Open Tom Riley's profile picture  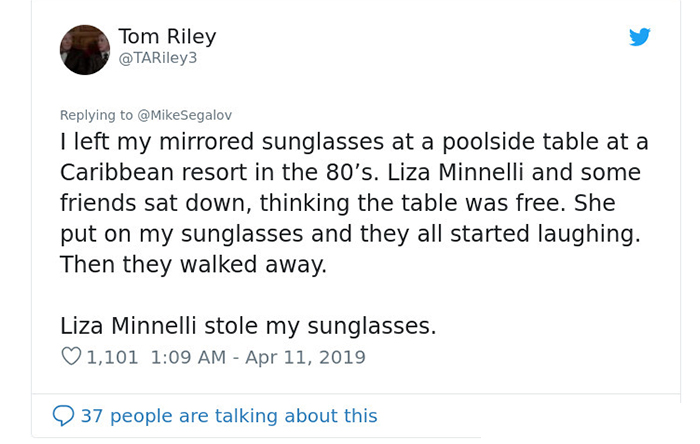(85, 50)
